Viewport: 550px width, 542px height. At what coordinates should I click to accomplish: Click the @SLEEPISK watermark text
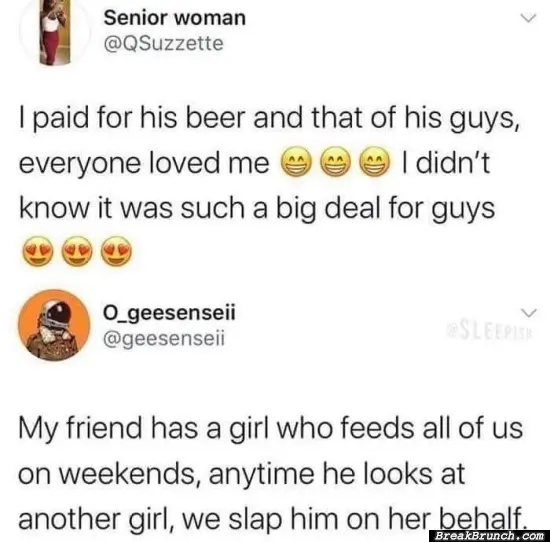[x=489, y=332]
